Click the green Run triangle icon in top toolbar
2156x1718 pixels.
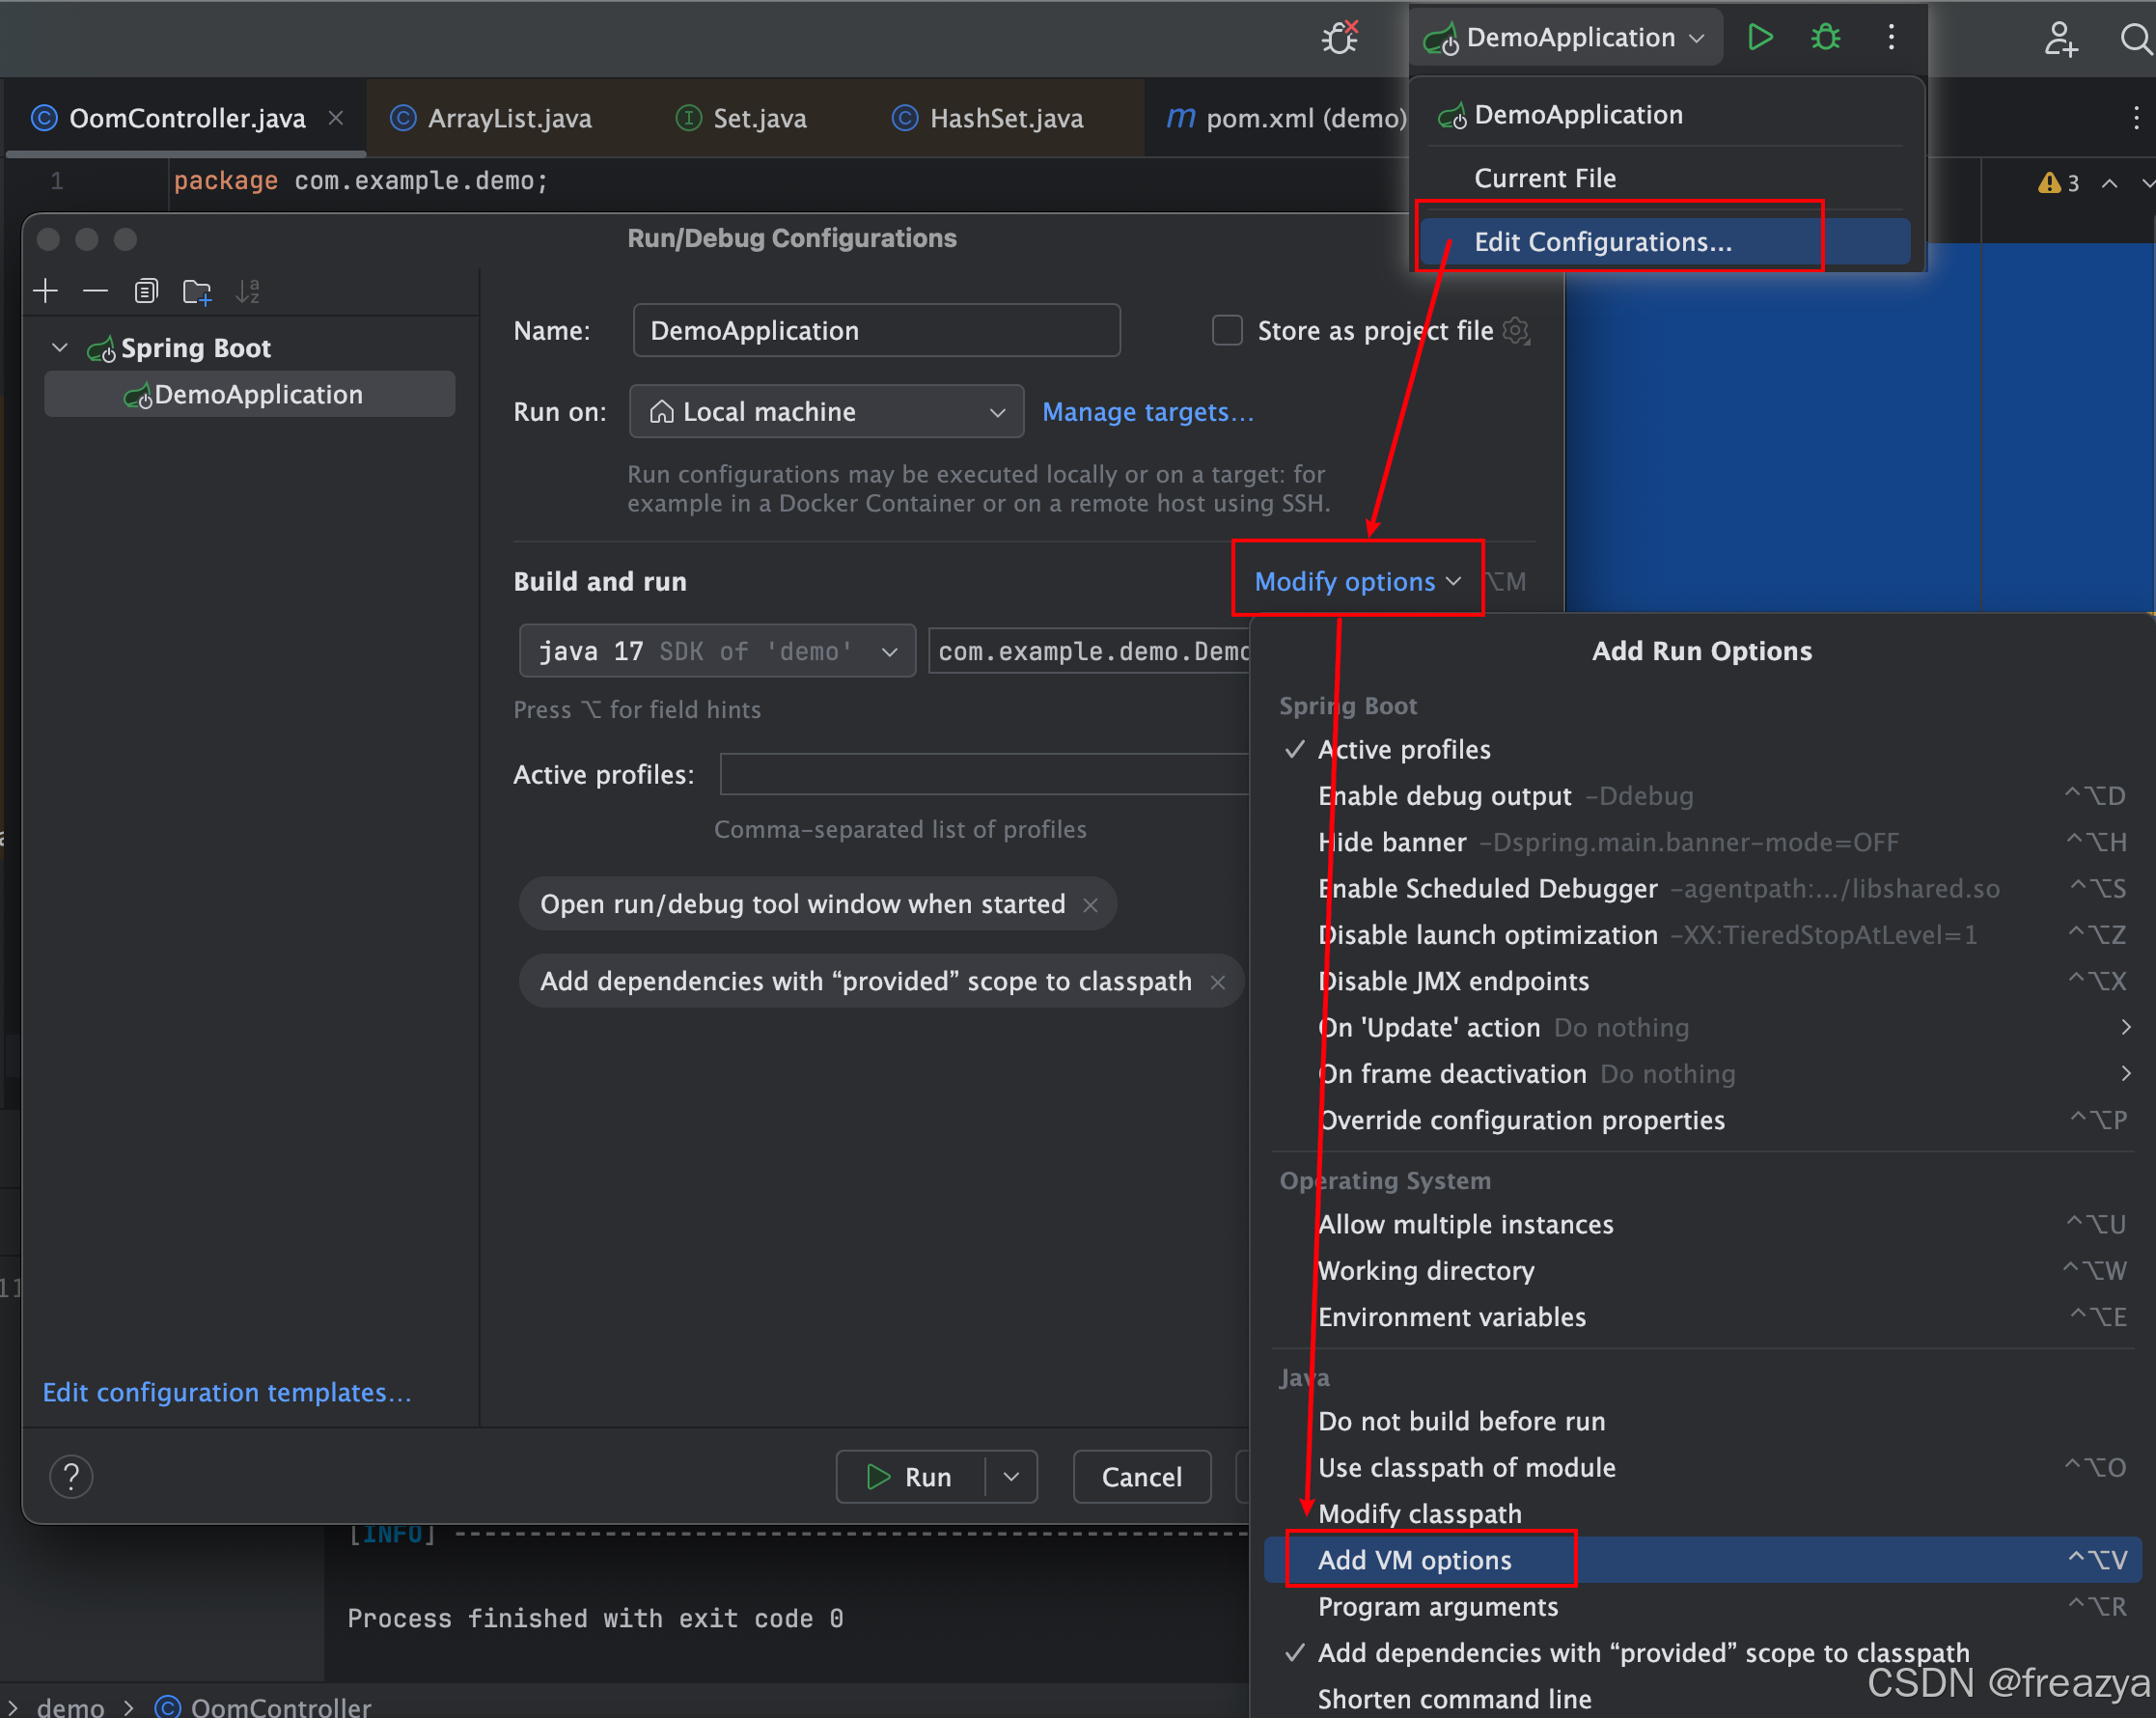[x=1759, y=38]
